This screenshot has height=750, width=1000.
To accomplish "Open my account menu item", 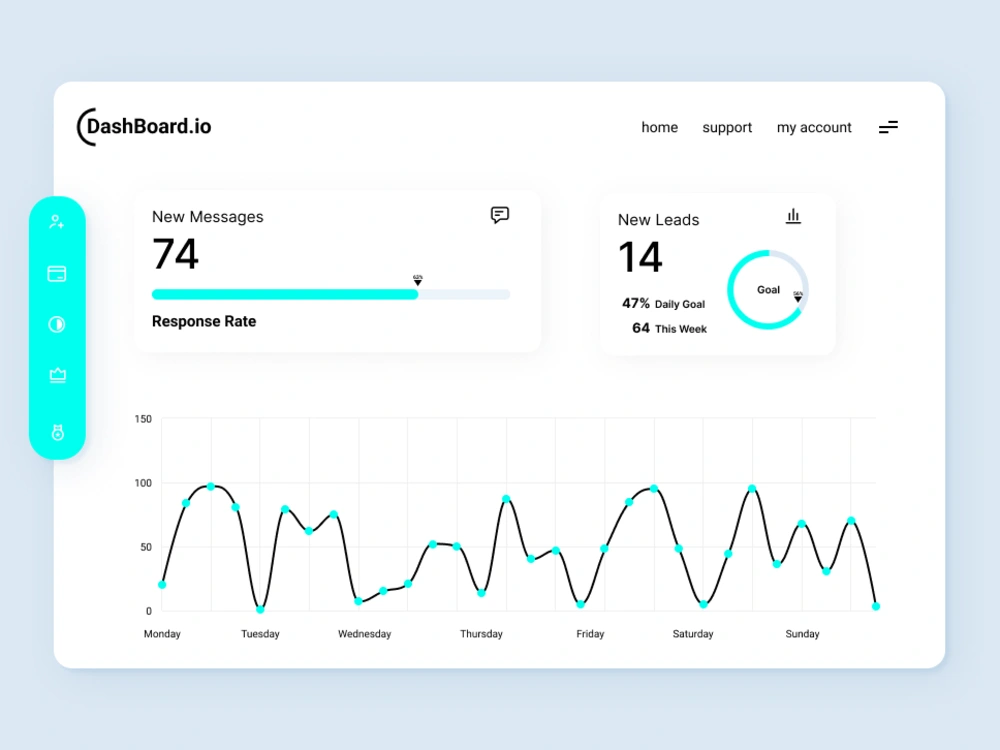I will 814,128.
